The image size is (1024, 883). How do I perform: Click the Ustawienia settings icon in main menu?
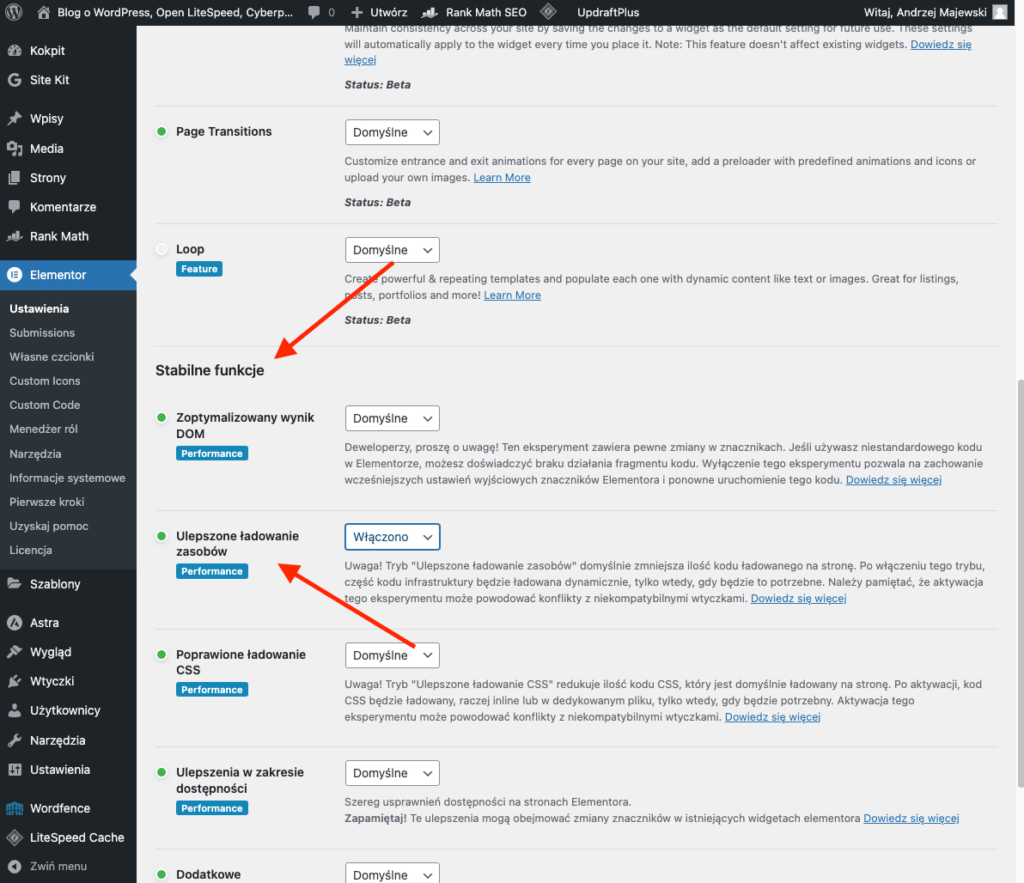pyautogui.click(x=14, y=770)
